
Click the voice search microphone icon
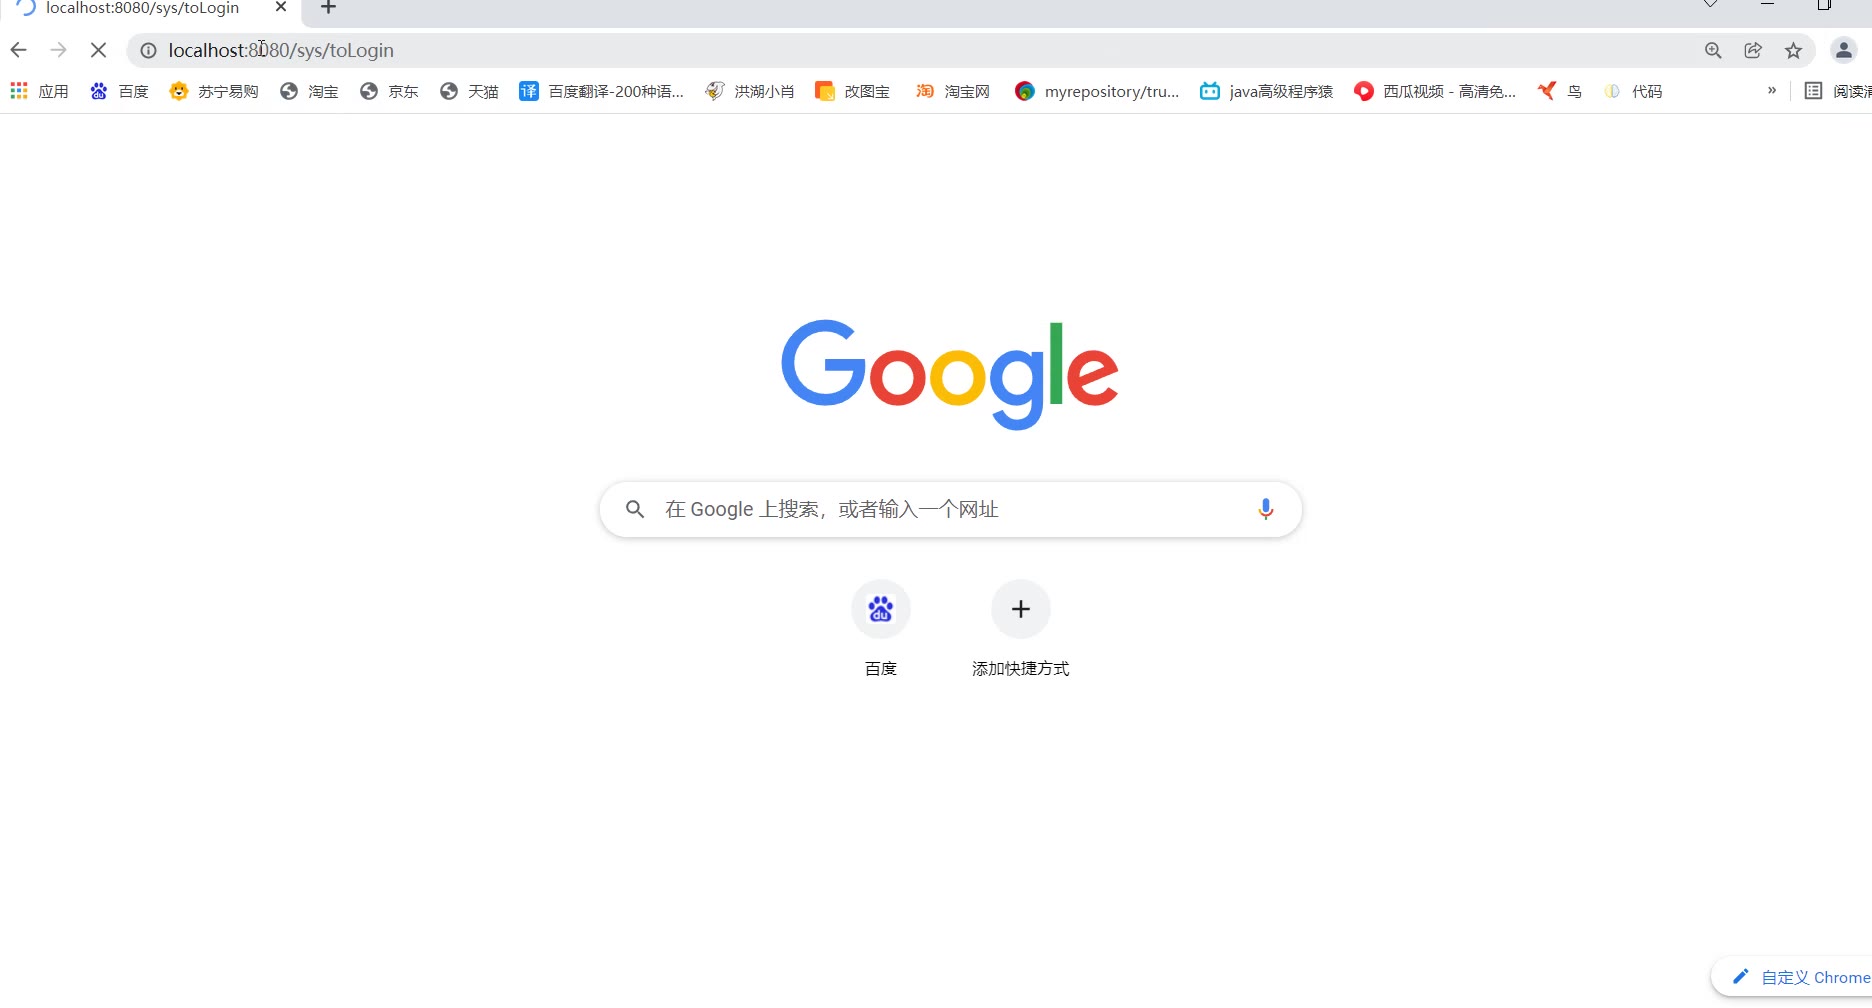(1265, 509)
